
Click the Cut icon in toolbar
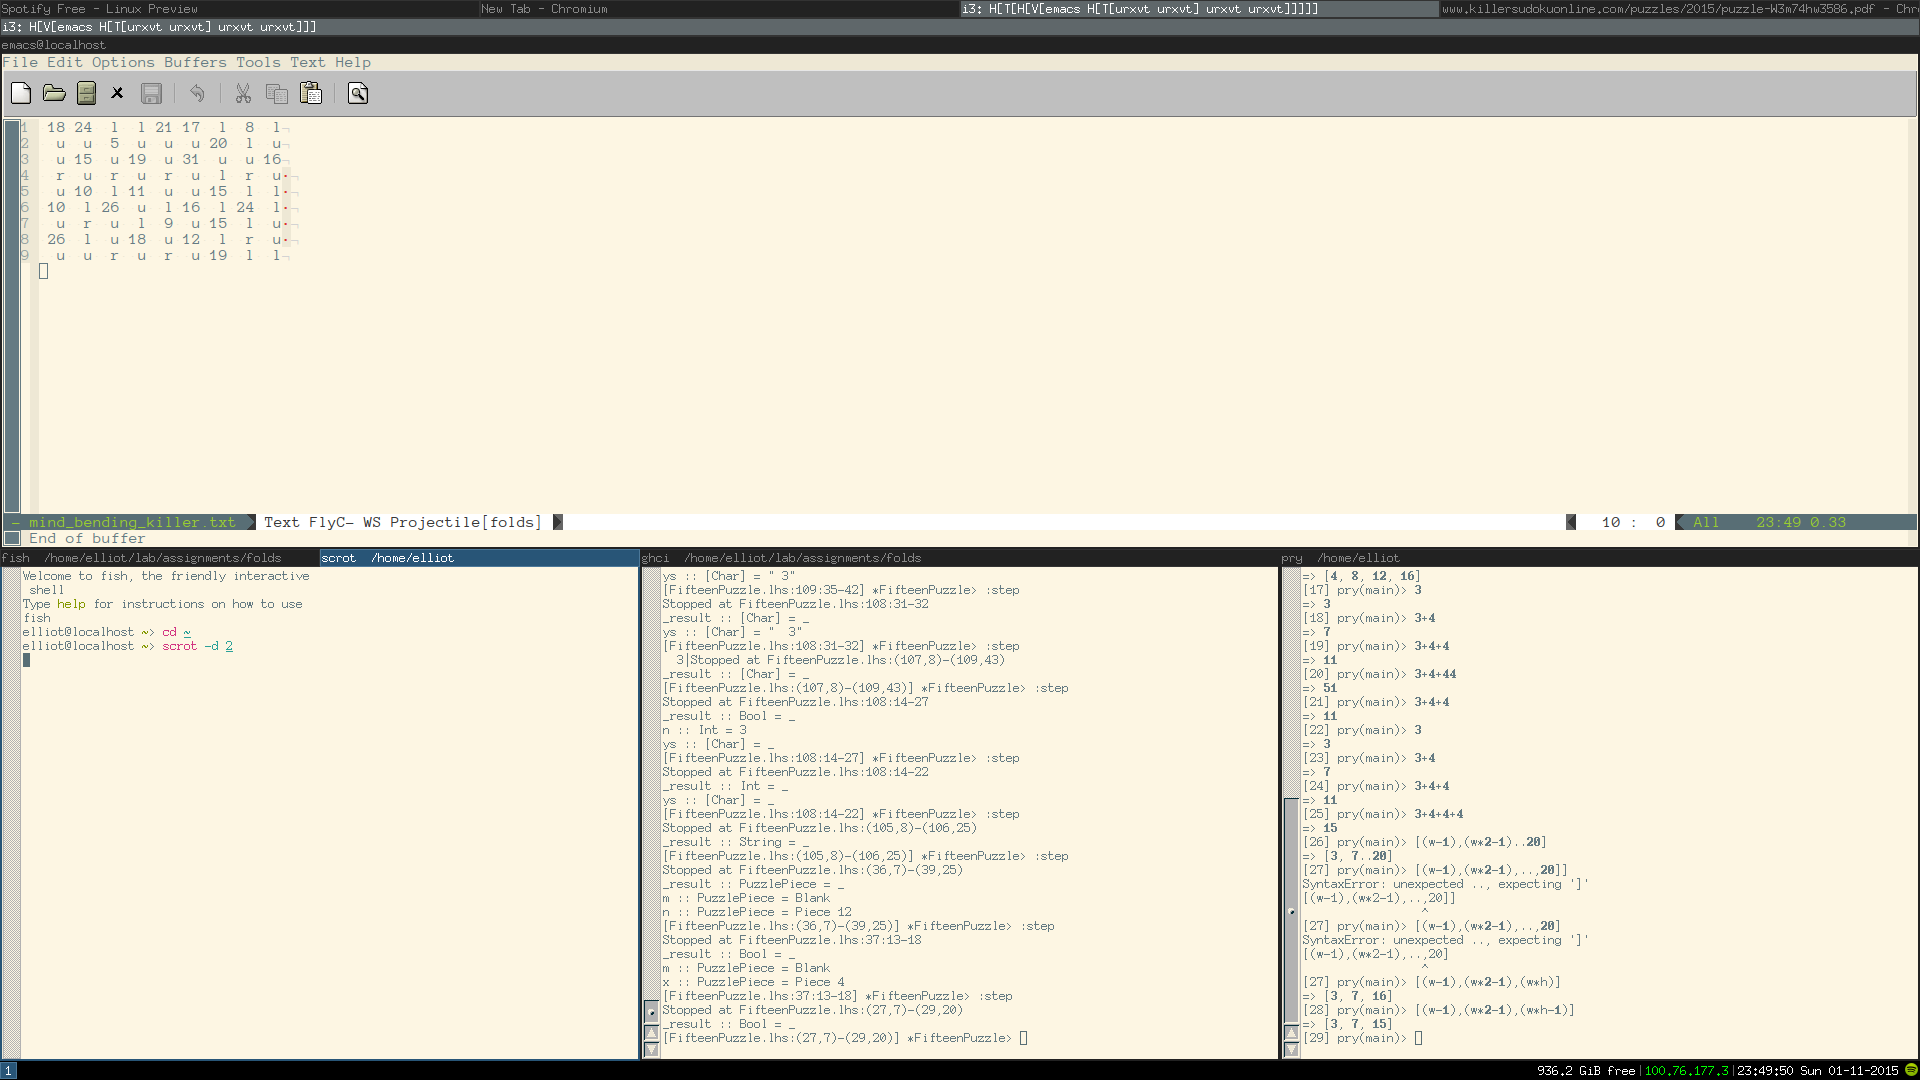[x=243, y=92]
